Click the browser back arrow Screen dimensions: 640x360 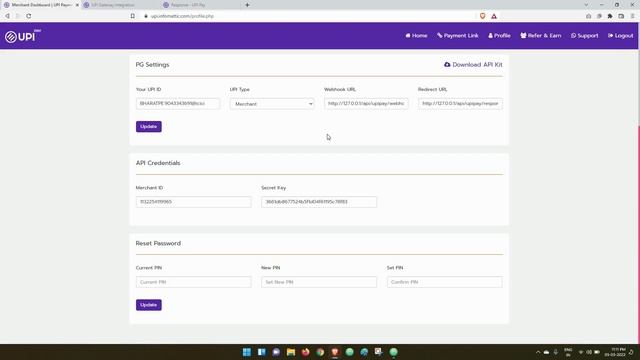click(x=7, y=16)
